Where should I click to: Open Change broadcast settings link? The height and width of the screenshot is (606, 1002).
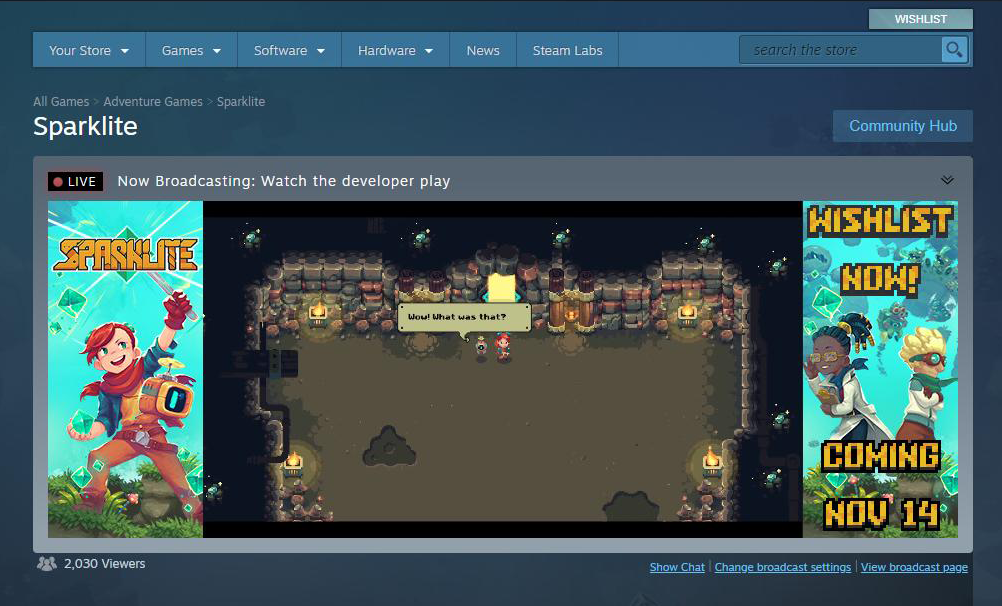click(783, 567)
